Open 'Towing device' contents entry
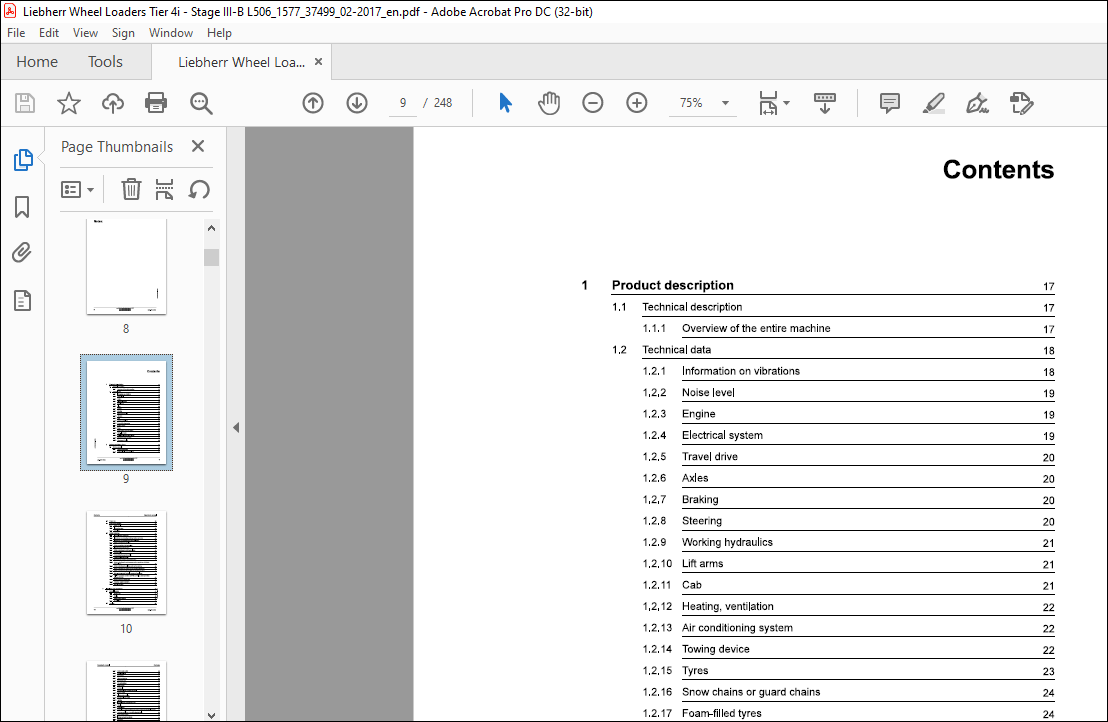 point(715,649)
